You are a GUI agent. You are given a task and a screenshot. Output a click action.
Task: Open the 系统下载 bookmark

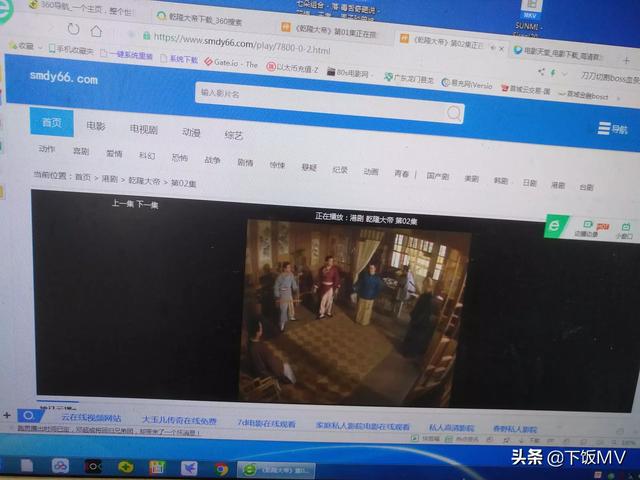click(179, 59)
